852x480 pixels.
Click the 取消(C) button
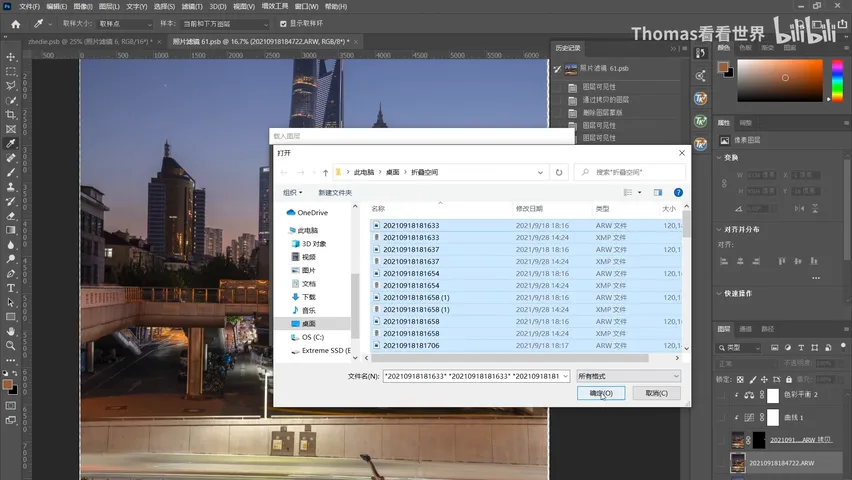pos(656,393)
